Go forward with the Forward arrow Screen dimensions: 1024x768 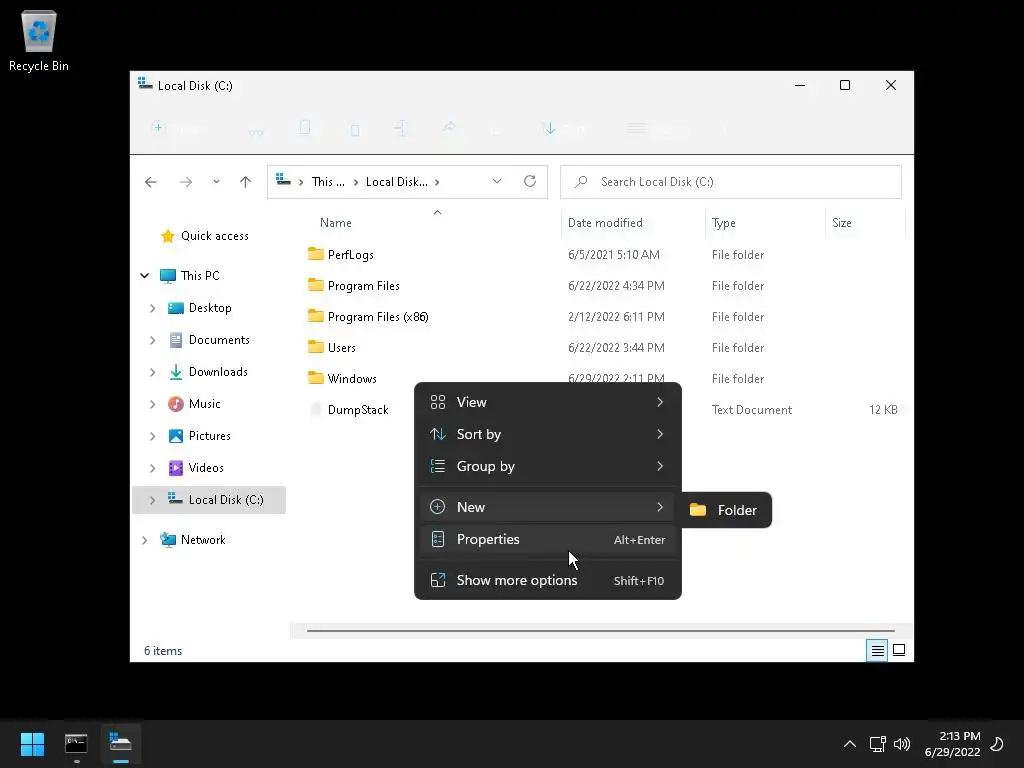(186, 182)
